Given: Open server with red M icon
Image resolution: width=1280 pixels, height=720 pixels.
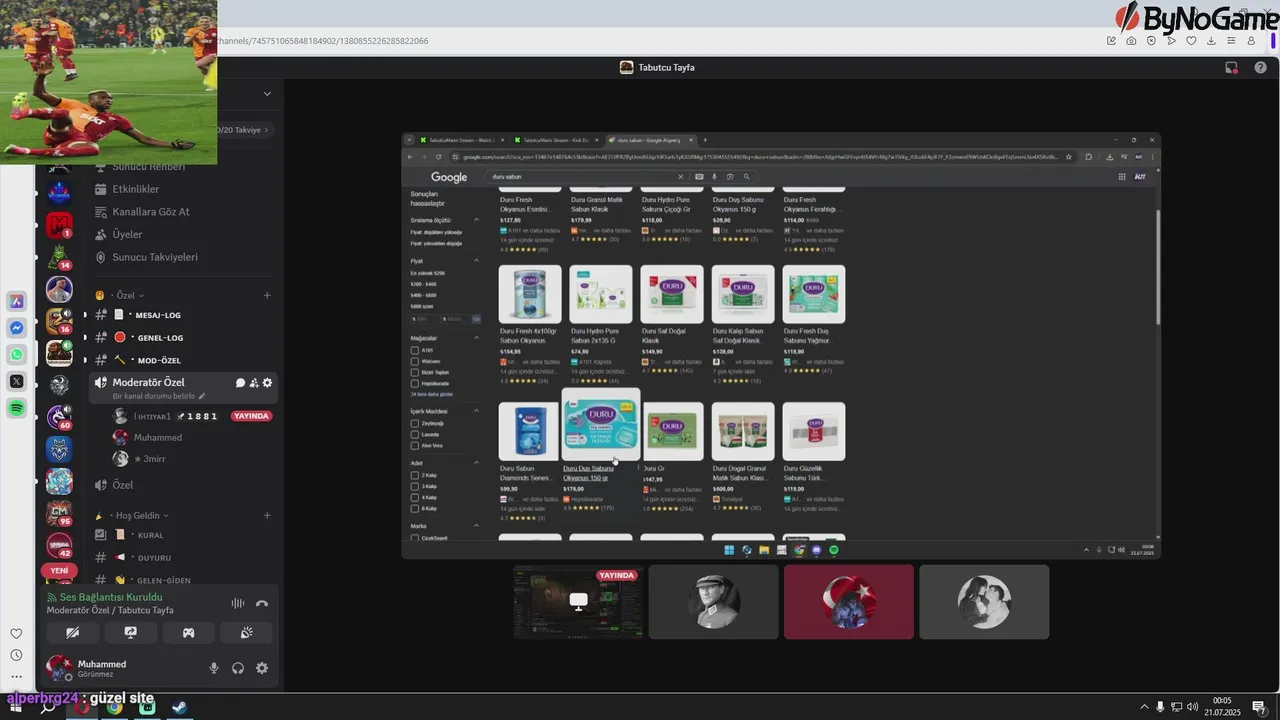Looking at the screenshot, I should [59, 226].
